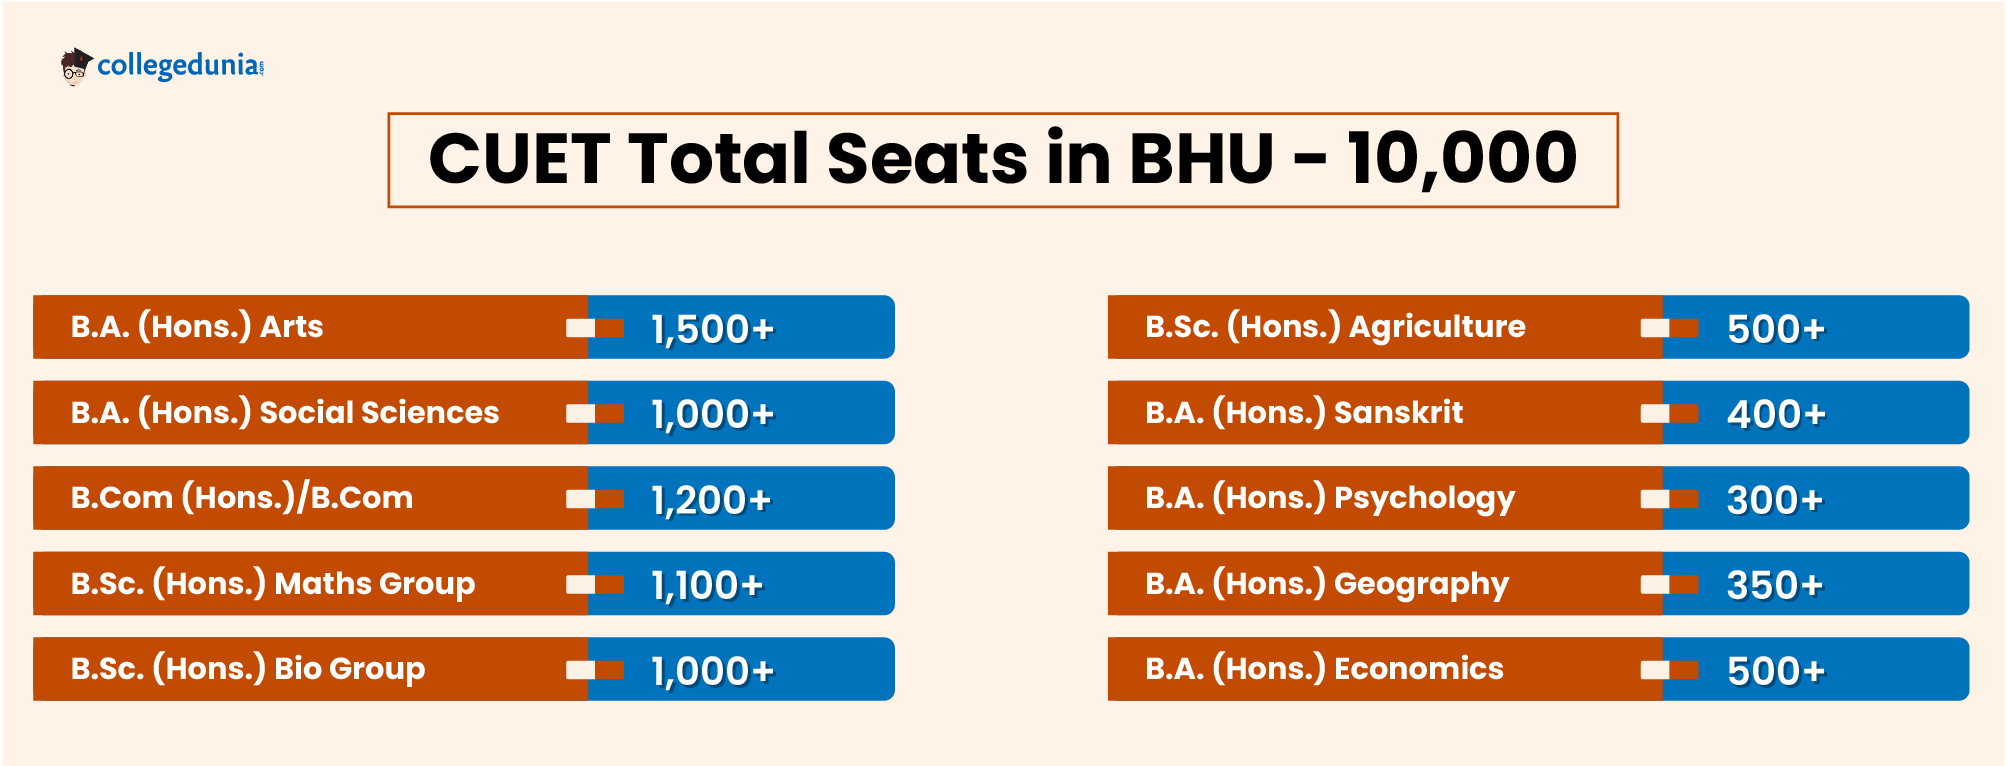Click the collegedunia mascot logo icon
The image size is (2007, 766).
(76, 66)
